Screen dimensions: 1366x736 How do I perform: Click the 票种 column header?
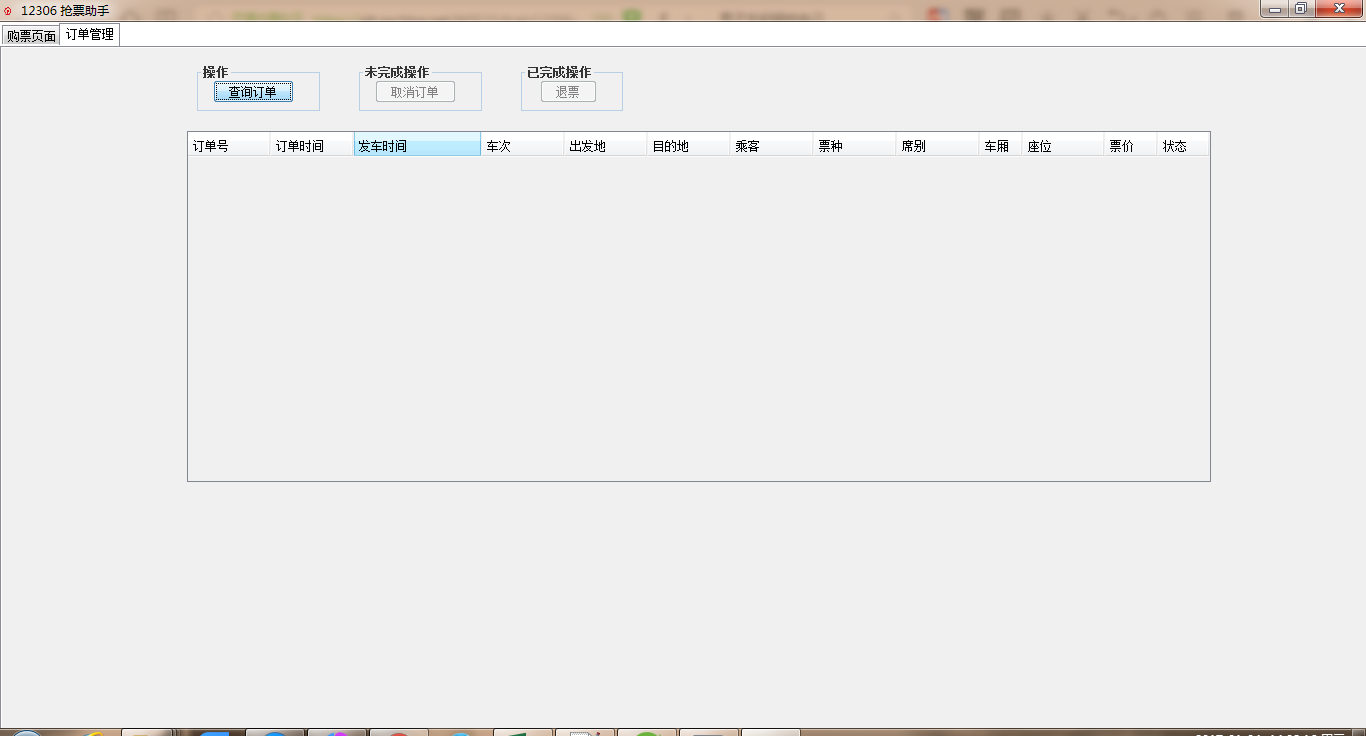point(855,146)
